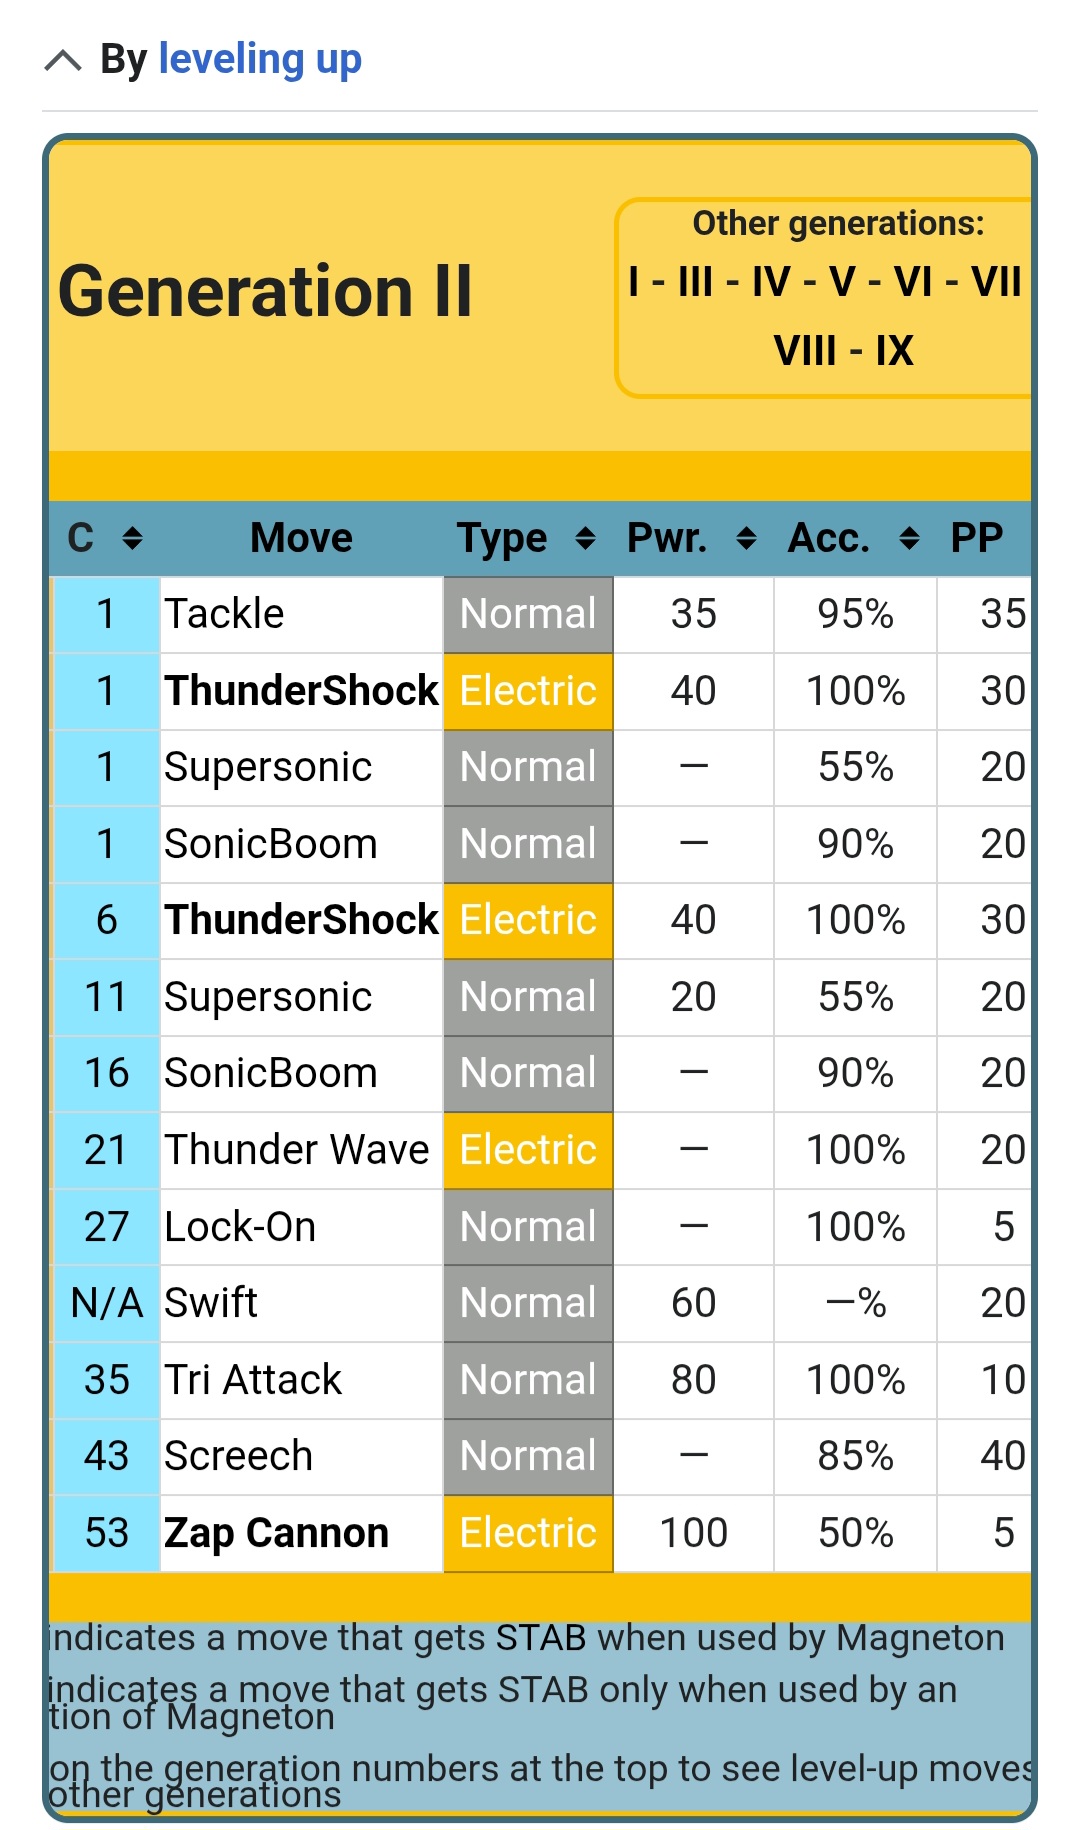Open the Tackle move page

click(x=224, y=614)
